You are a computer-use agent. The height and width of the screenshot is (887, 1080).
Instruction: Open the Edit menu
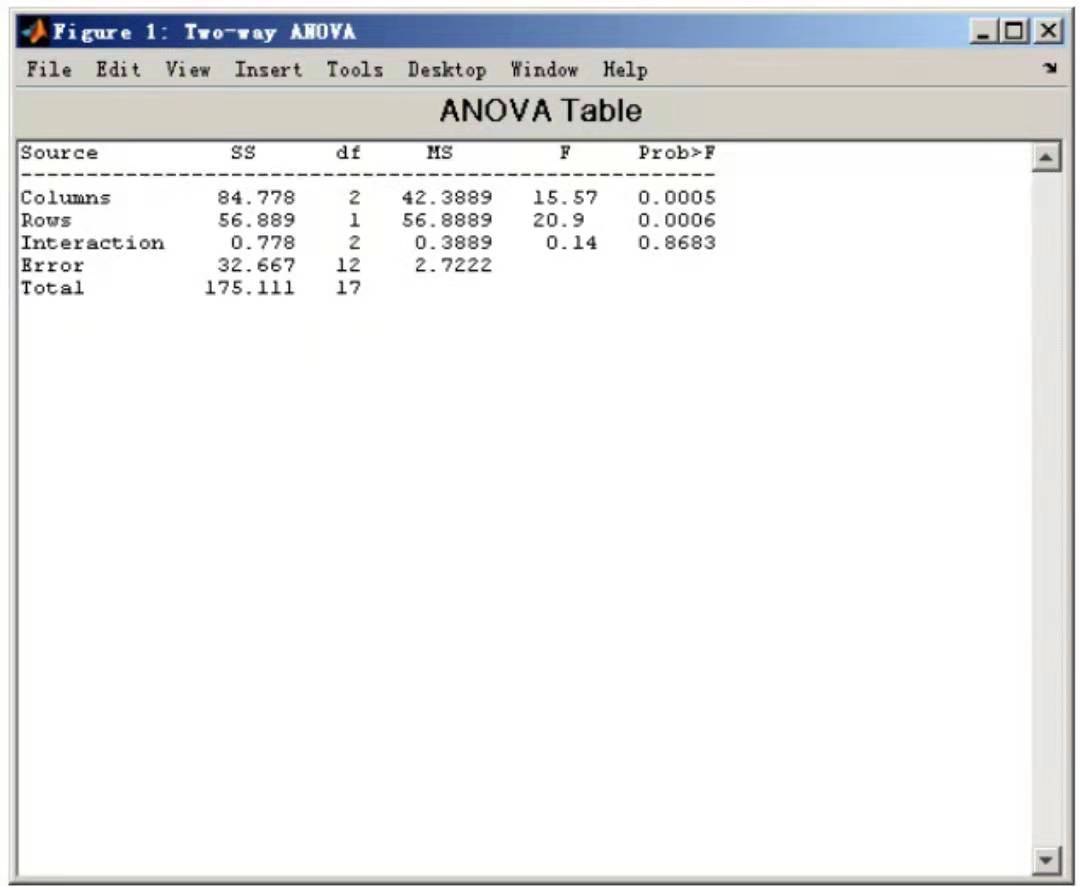pos(118,70)
